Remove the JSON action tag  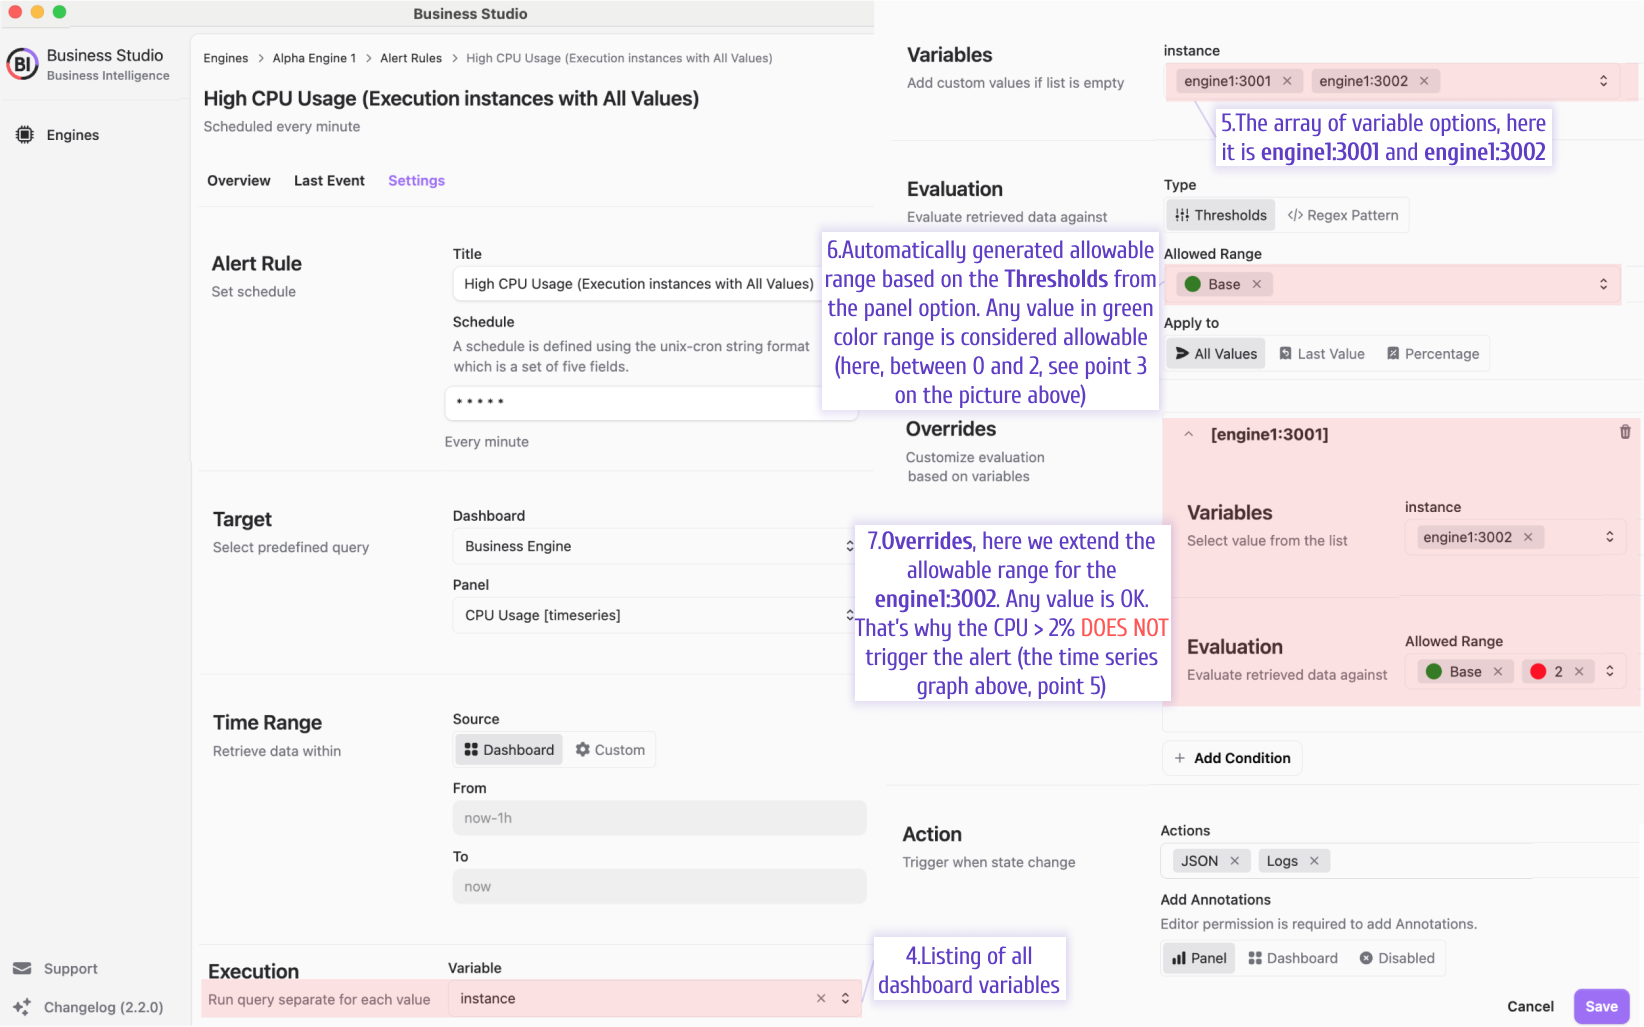pos(1235,861)
